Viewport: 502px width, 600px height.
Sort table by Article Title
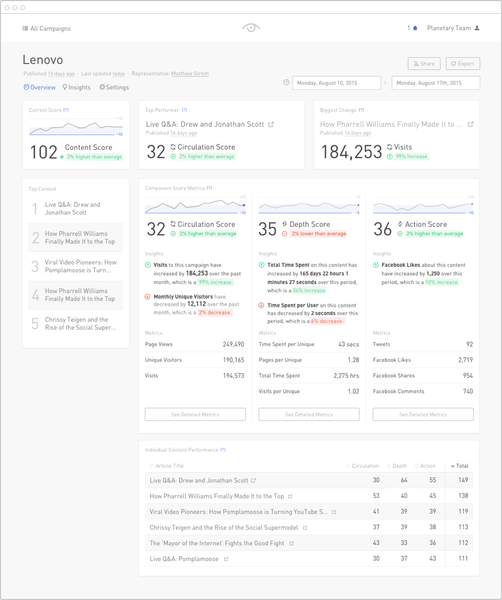pos(167,466)
